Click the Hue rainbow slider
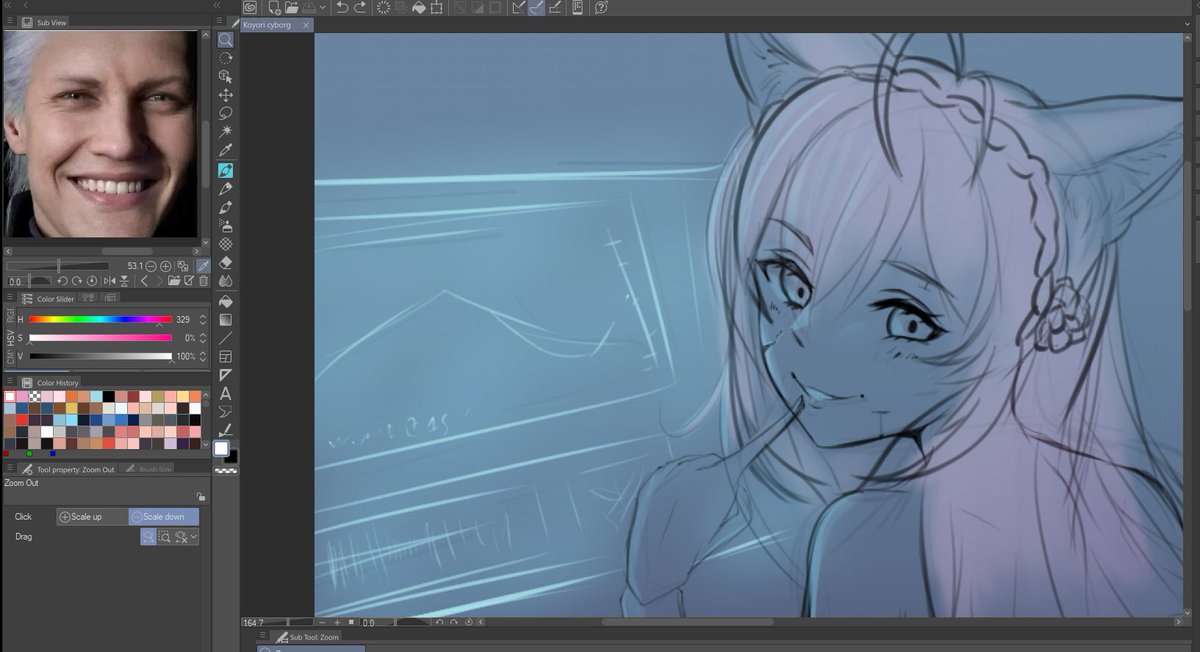This screenshot has width=1200, height=652. tap(100, 320)
